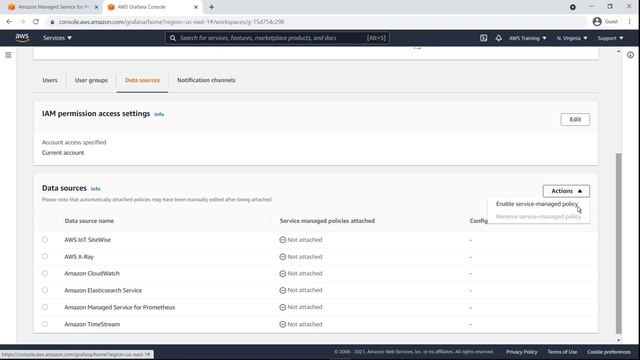Select the Amazon CloudWatch radio button
Viewport: 640px width, 360px height.
45,273
